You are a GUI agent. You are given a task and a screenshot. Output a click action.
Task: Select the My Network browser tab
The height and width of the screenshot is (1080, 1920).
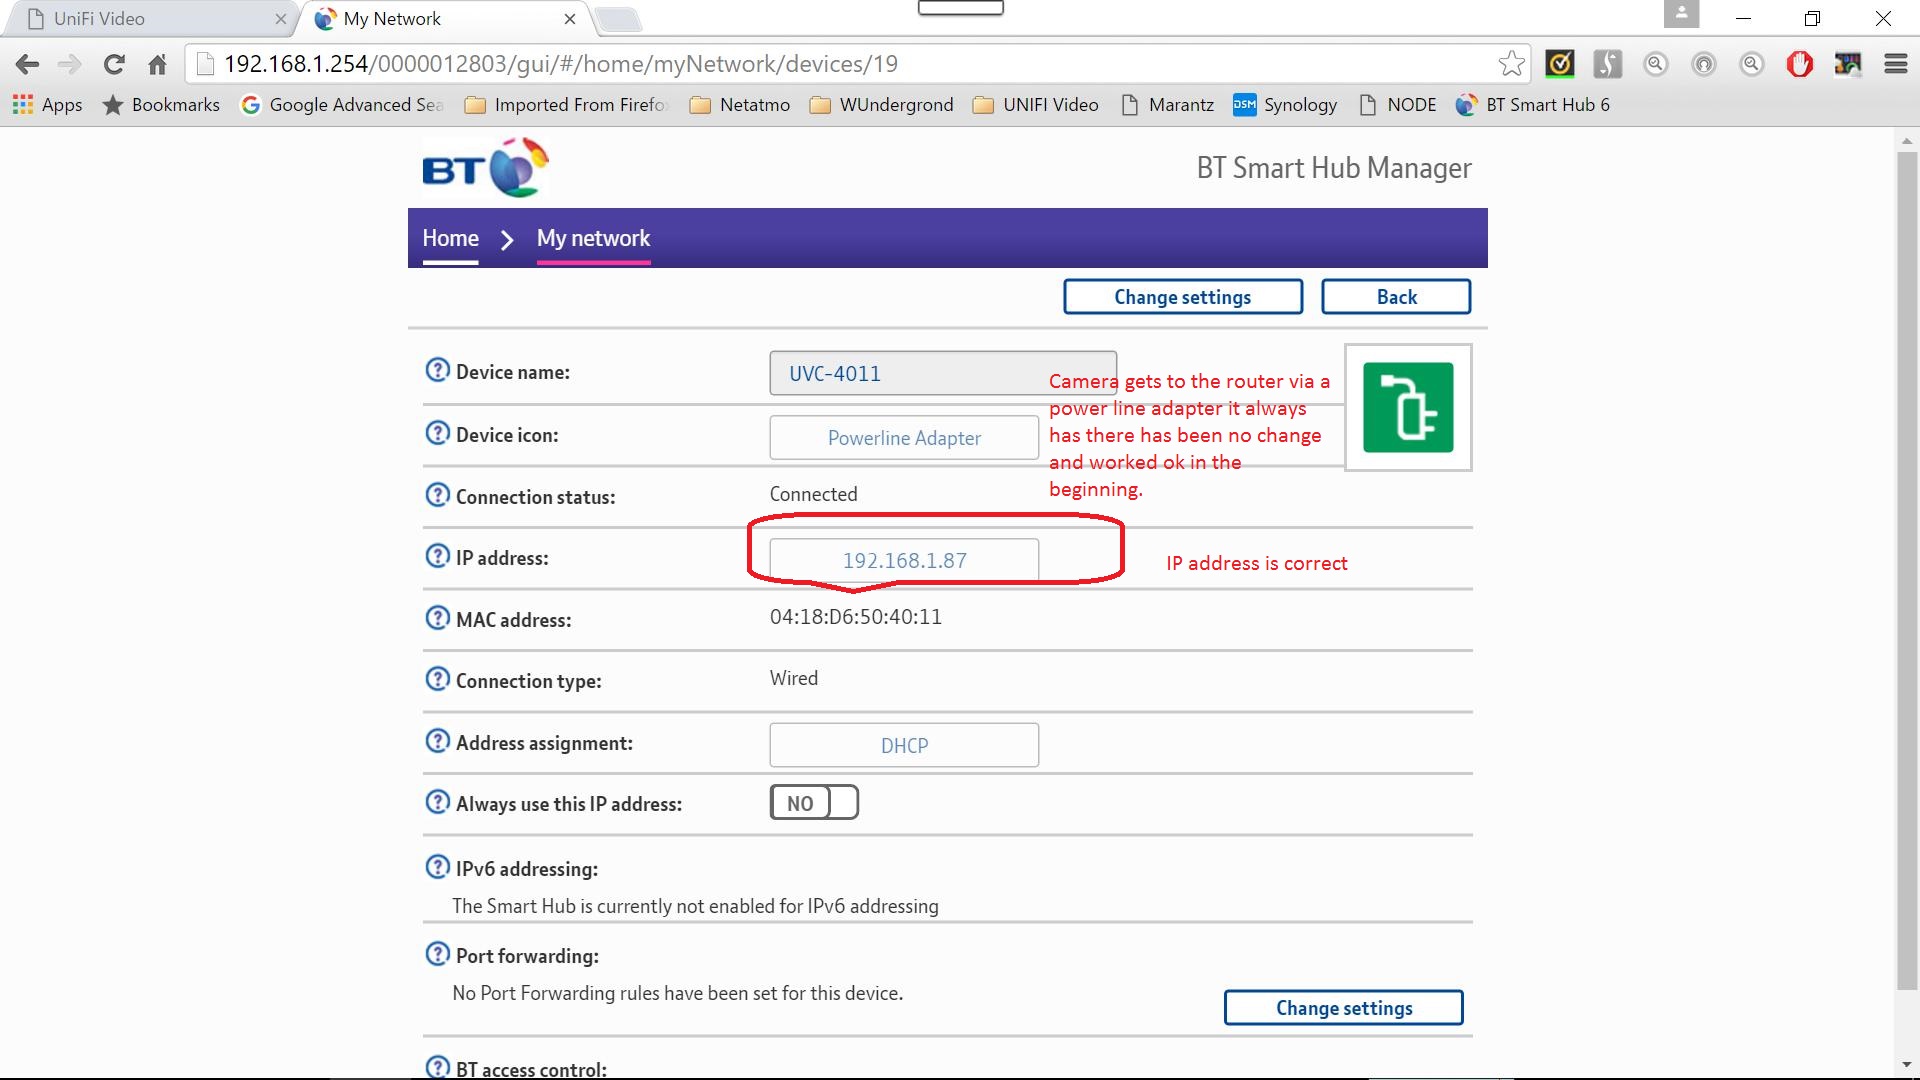coord(445,19)
